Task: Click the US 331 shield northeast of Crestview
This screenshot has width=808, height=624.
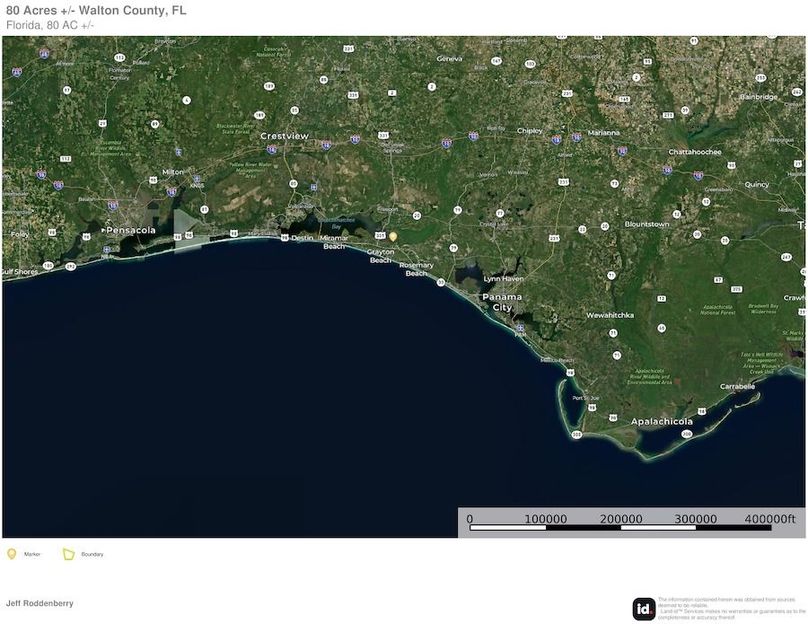Action: pyautogui.click(x=384, y=135)
